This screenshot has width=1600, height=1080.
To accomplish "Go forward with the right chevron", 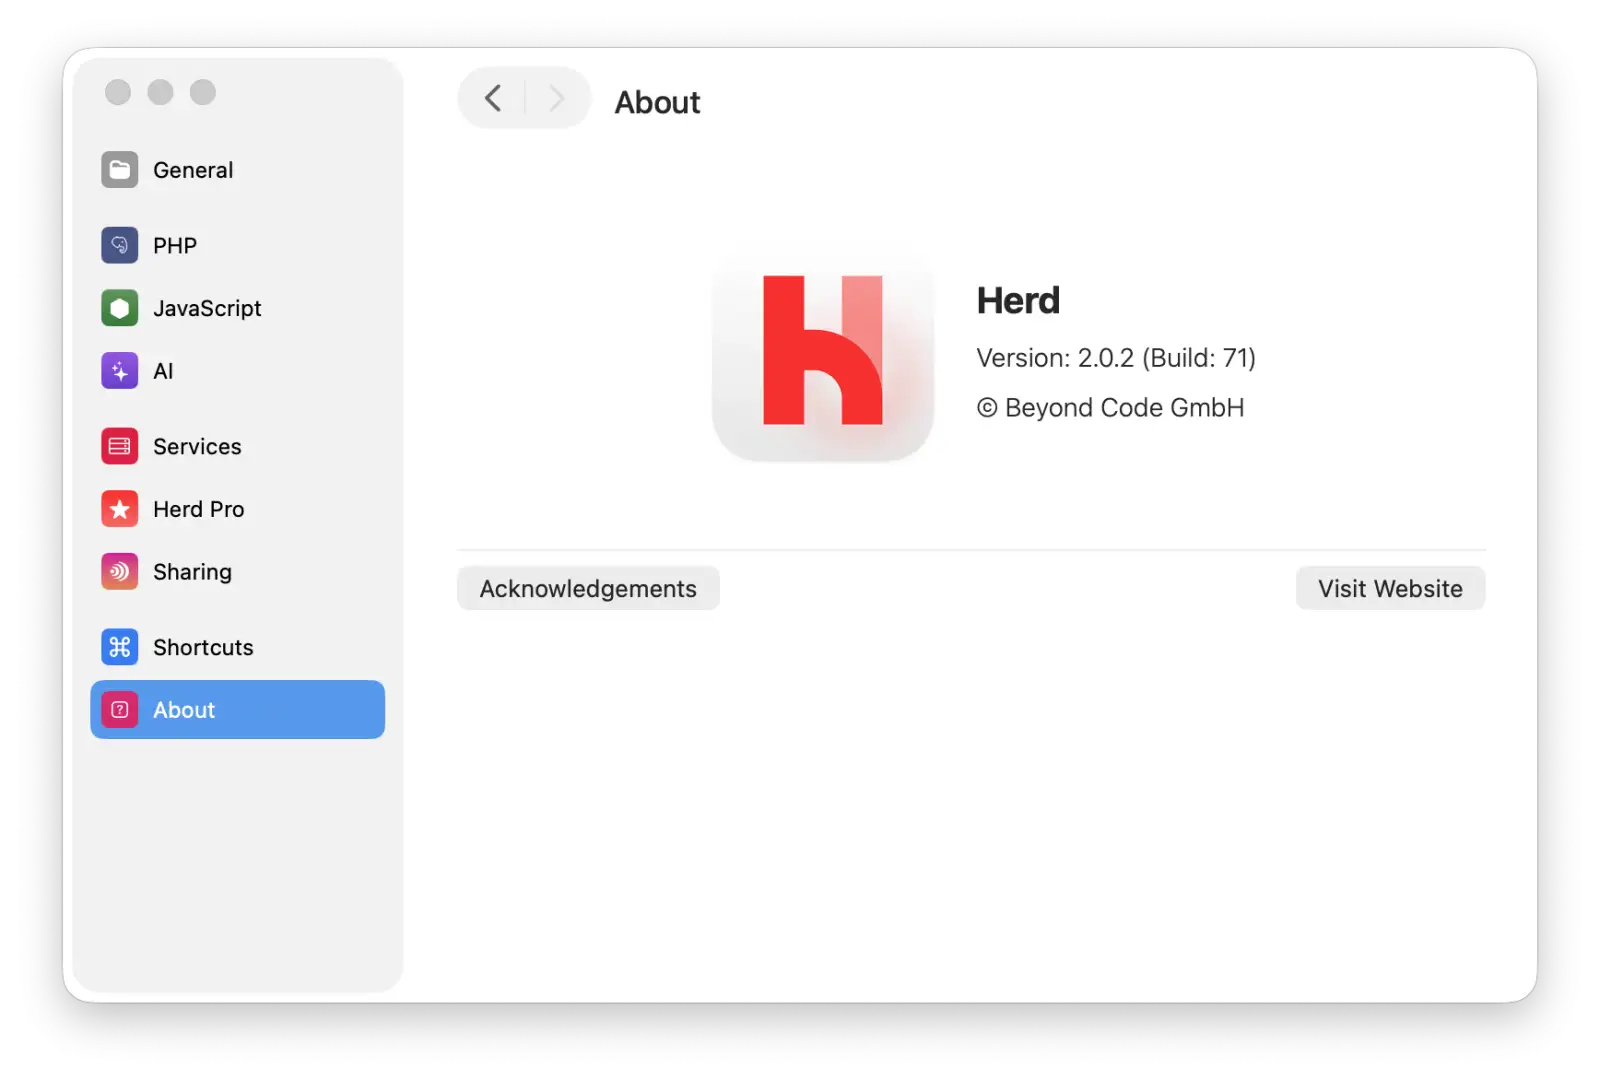I will click(x=557, y=98).
